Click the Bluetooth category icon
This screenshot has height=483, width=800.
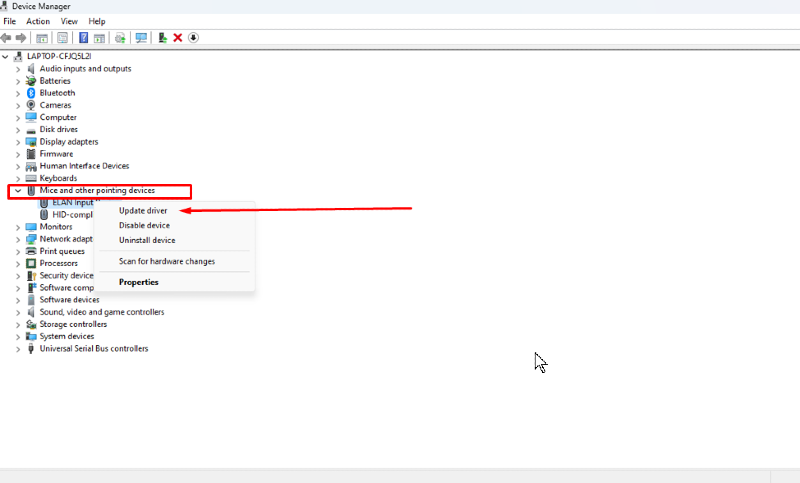pos(31,93)
